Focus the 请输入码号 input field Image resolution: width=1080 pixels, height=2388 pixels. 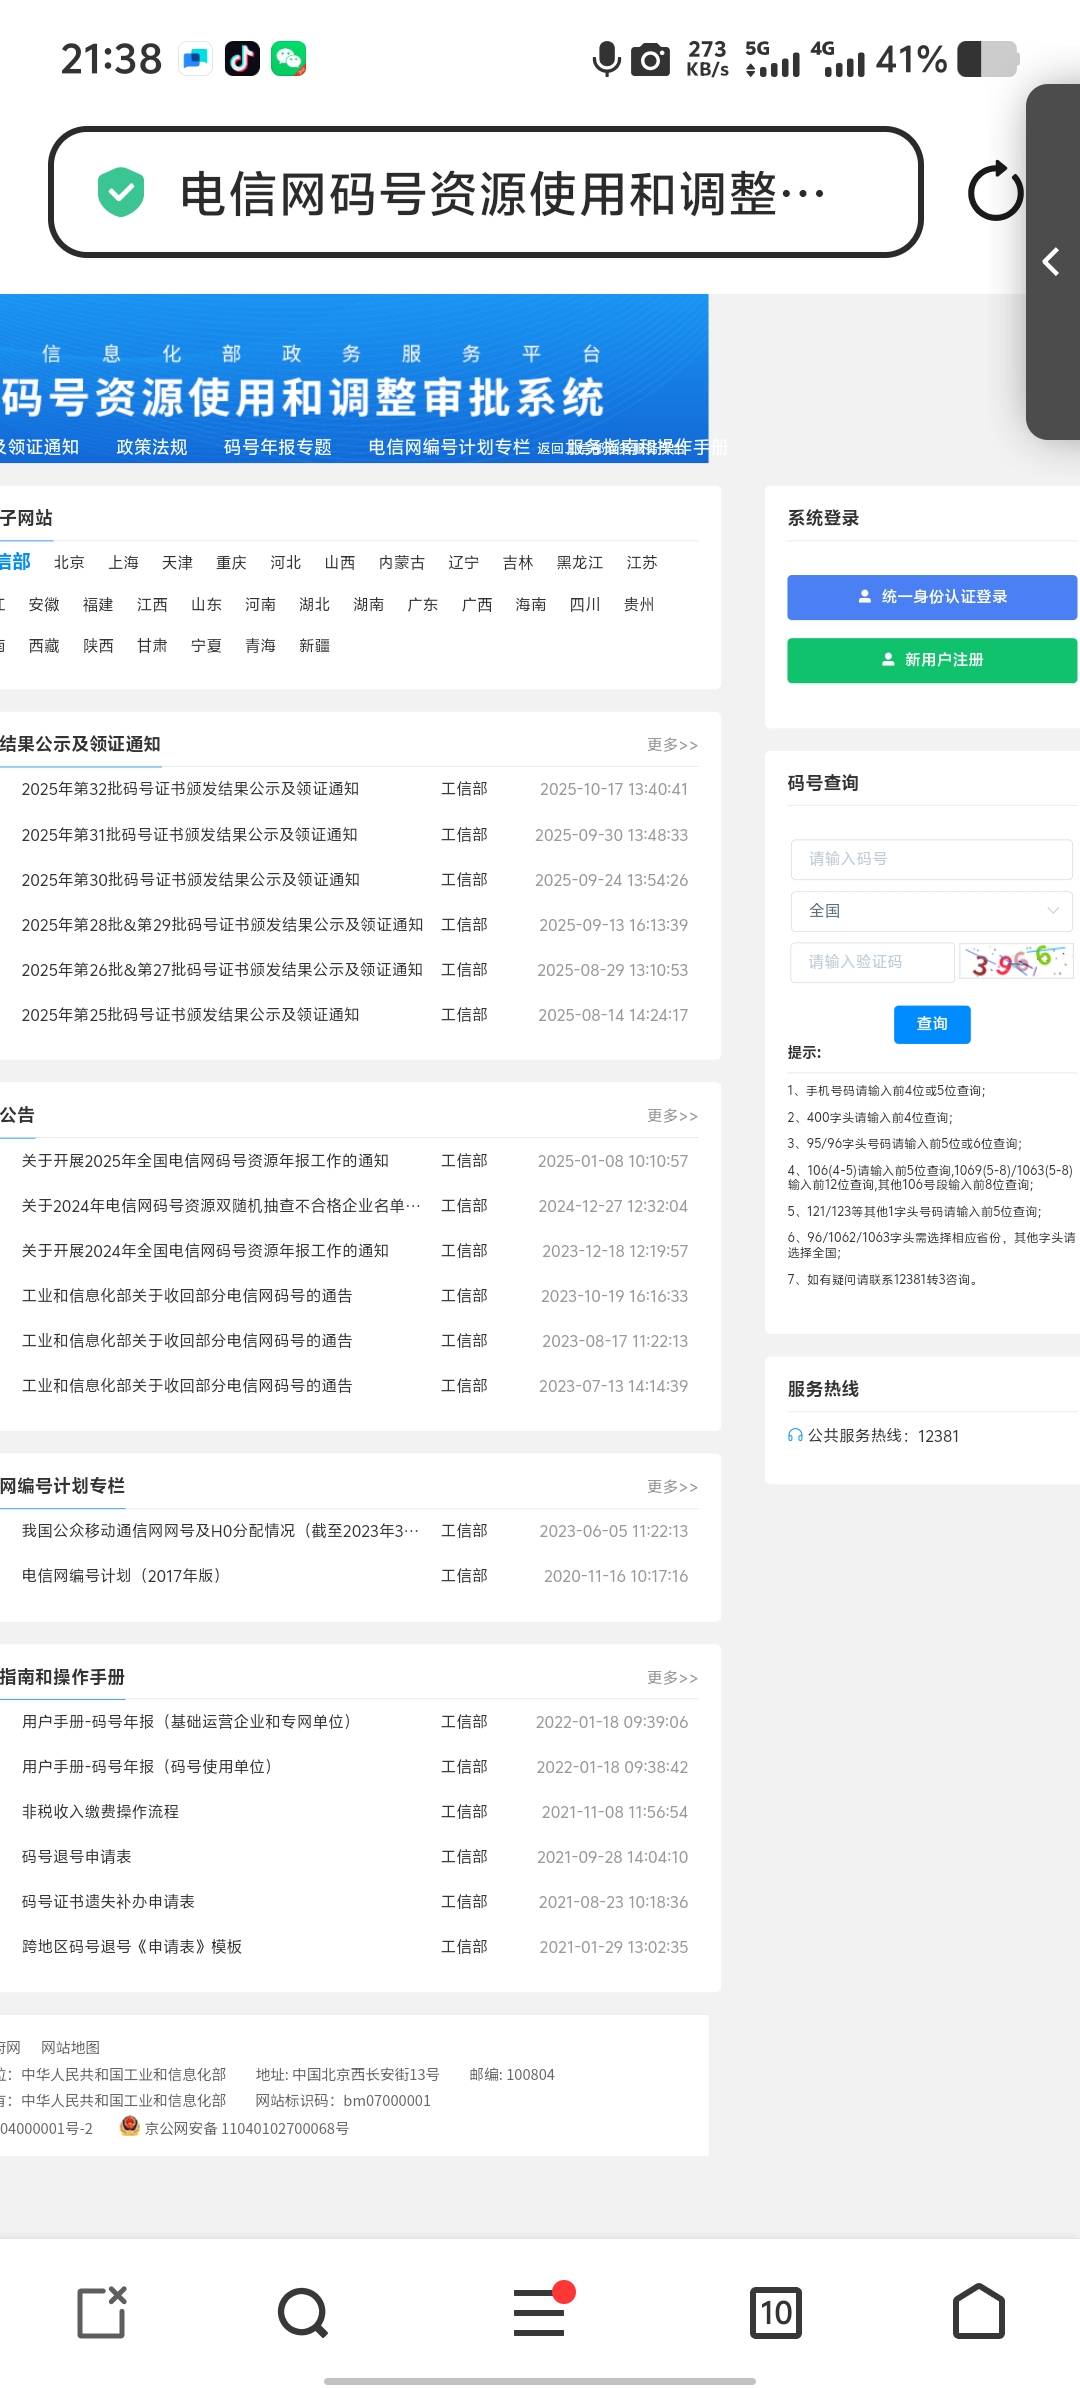pyautogui.click(x=932, y=859)
